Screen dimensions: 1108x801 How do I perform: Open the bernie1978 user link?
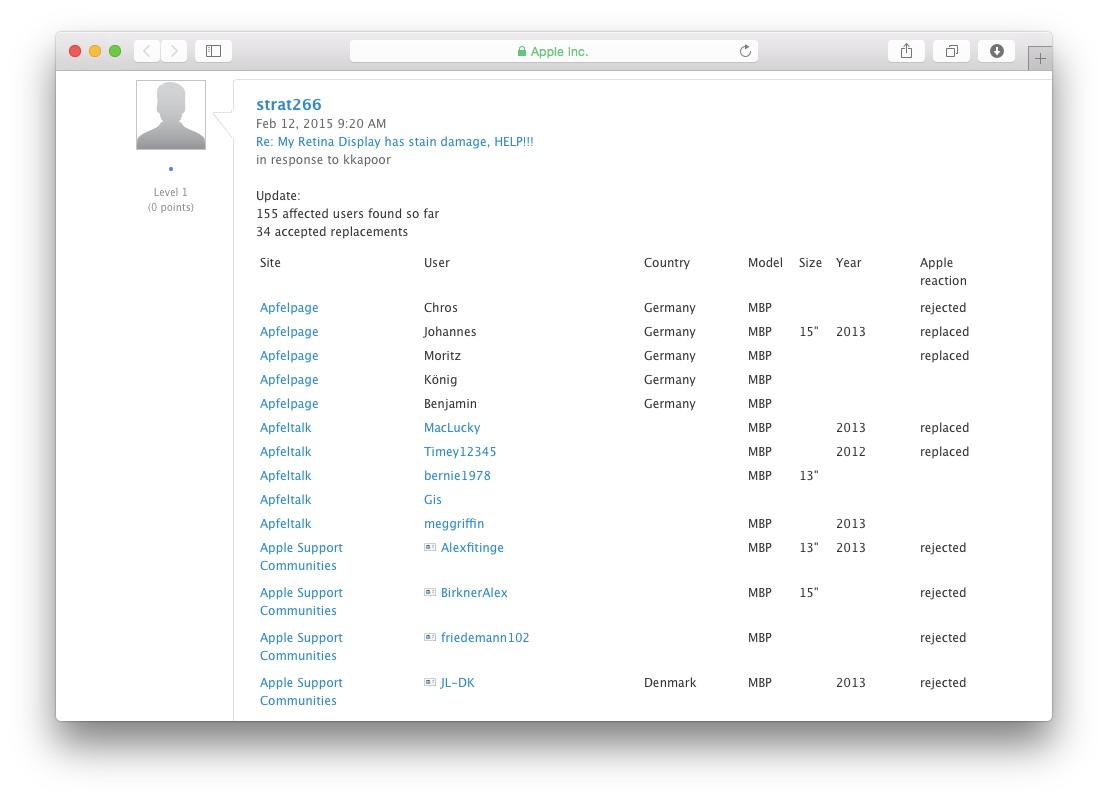[x=457, y=476]
